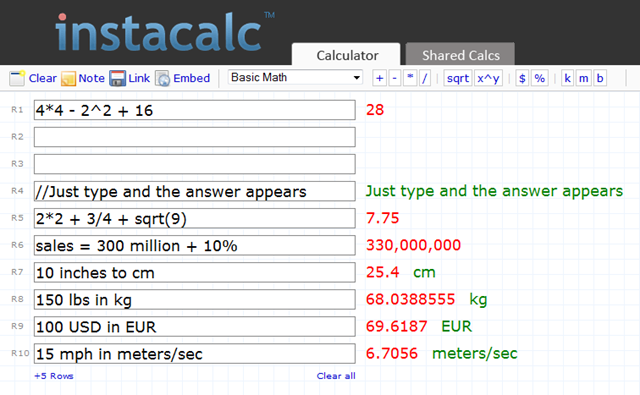Click the Clear notepad icon
640x395 pixels.
[17, 78]
